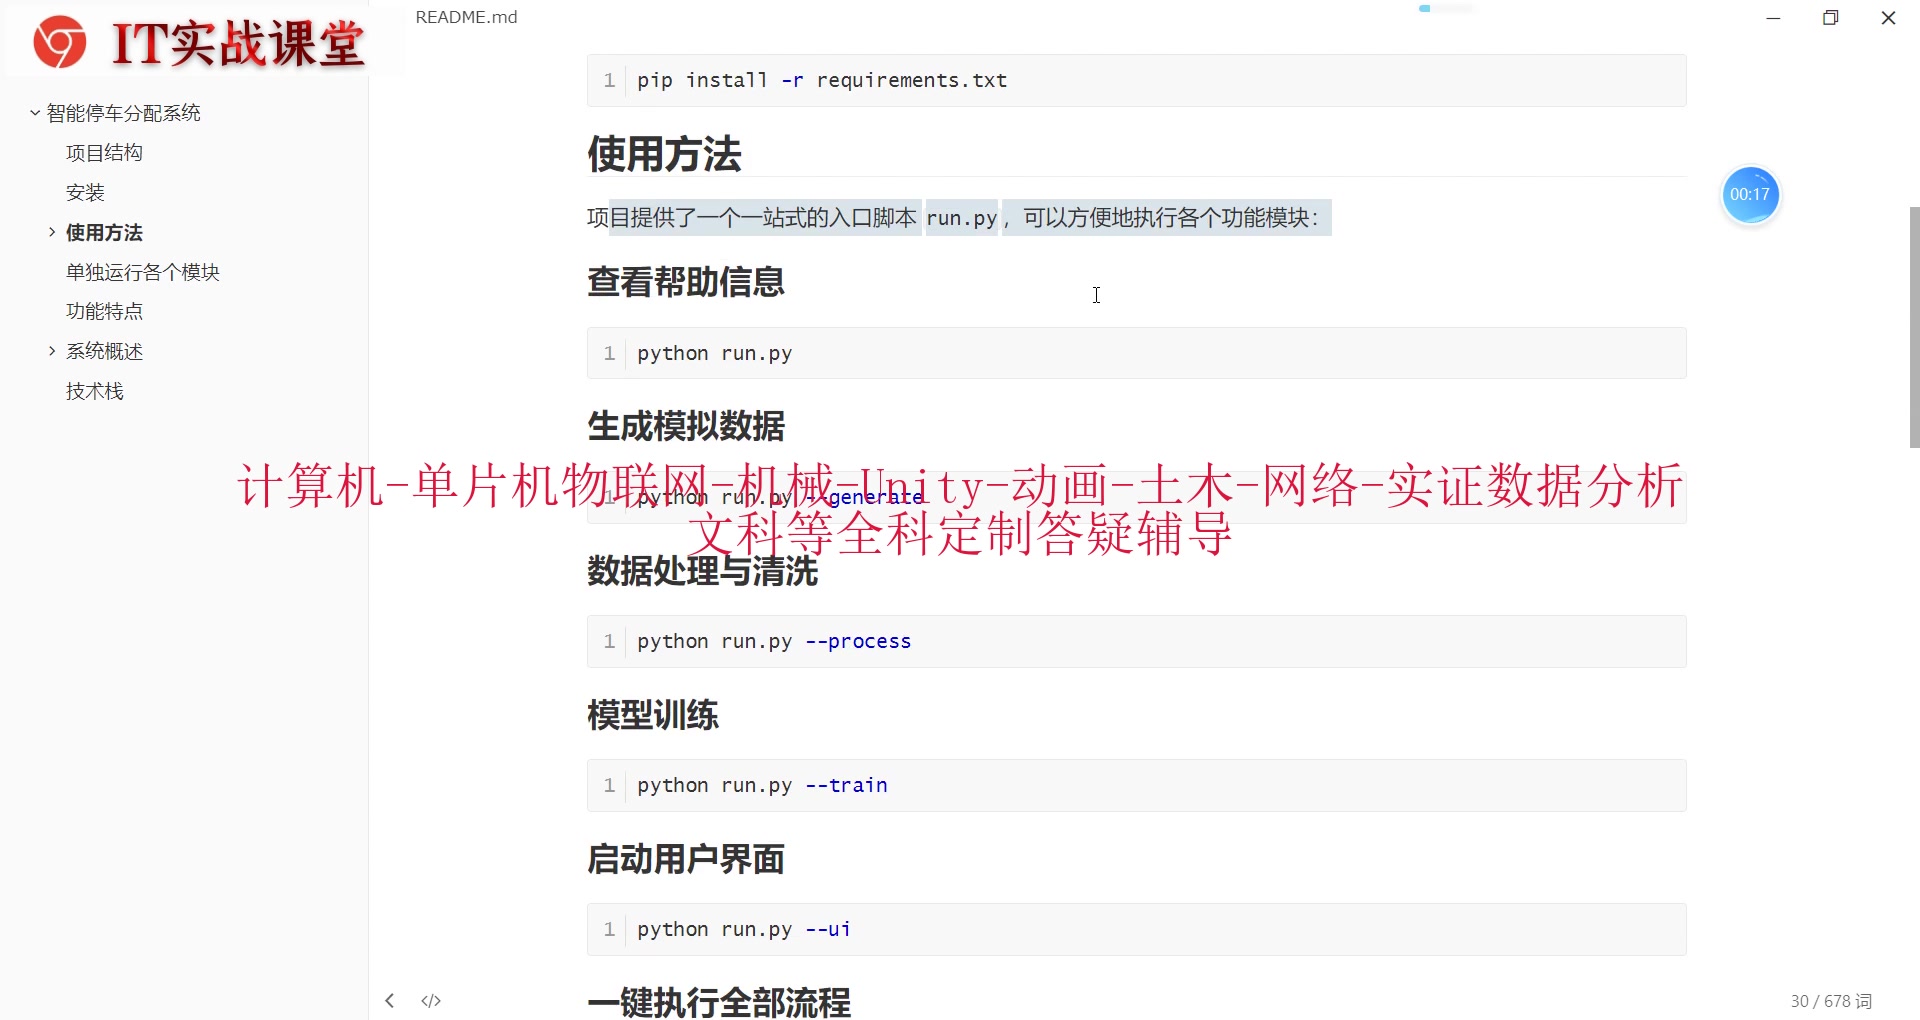This screenshot has width=1920, height=1020.
Task: Click the 一键执行全部流程 heading
Action: [x=719, y=1001]
